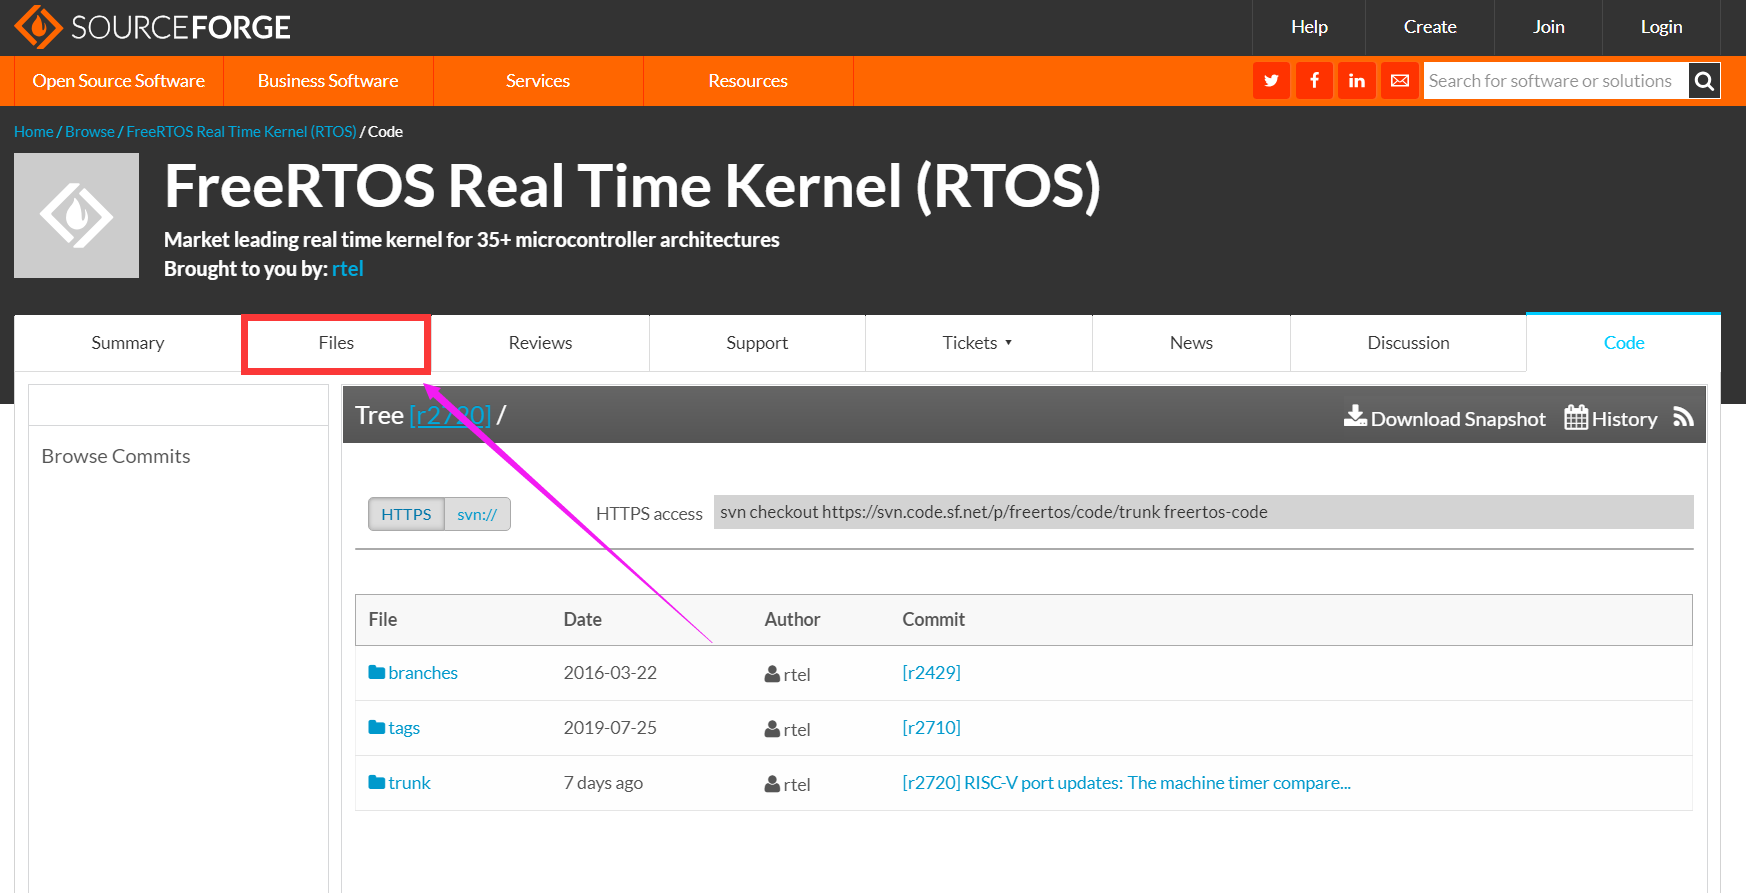1746x893 pixels.
Task: Click Login in the top bar
Action: pyautogui.click(x=1661, y=27)
